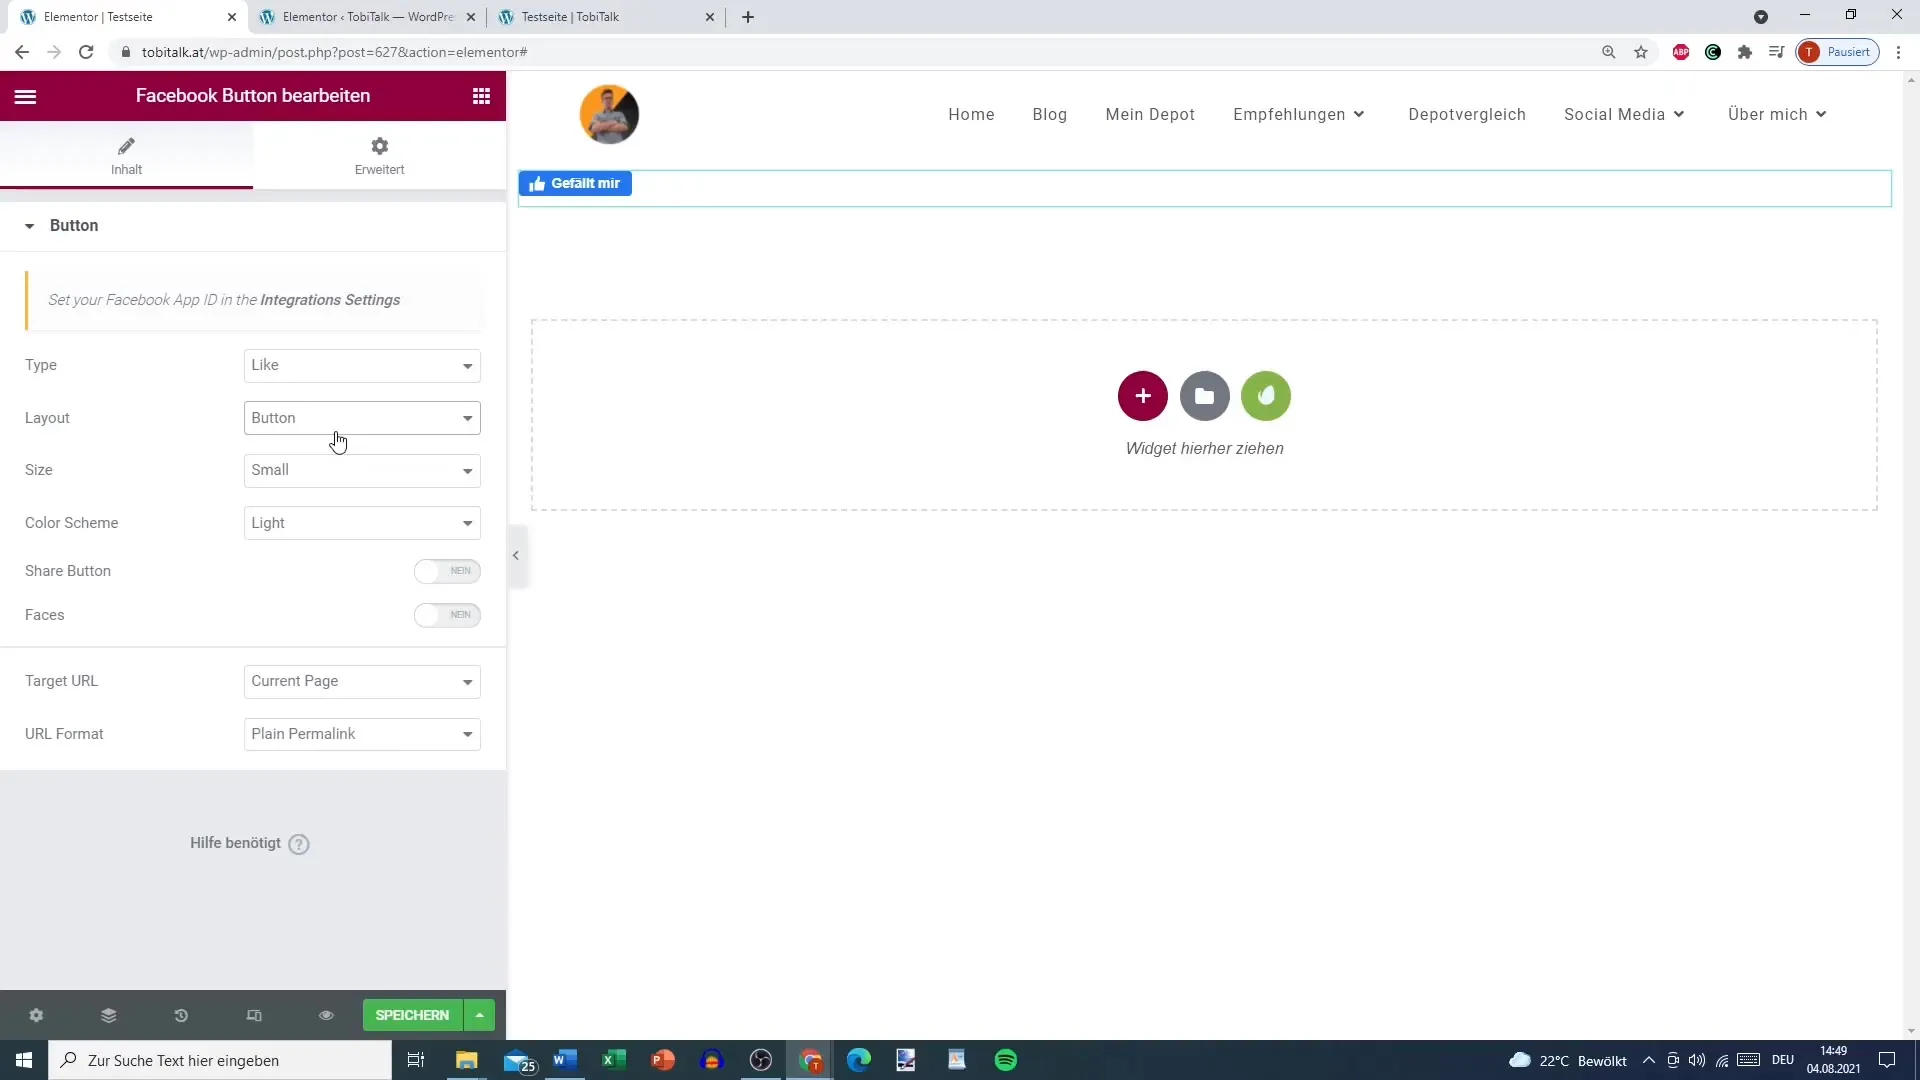The height and width of the screenshot is (1080, 1920).
Task: Expand the Empfehlungen menu
Action: coord(1299,114)
